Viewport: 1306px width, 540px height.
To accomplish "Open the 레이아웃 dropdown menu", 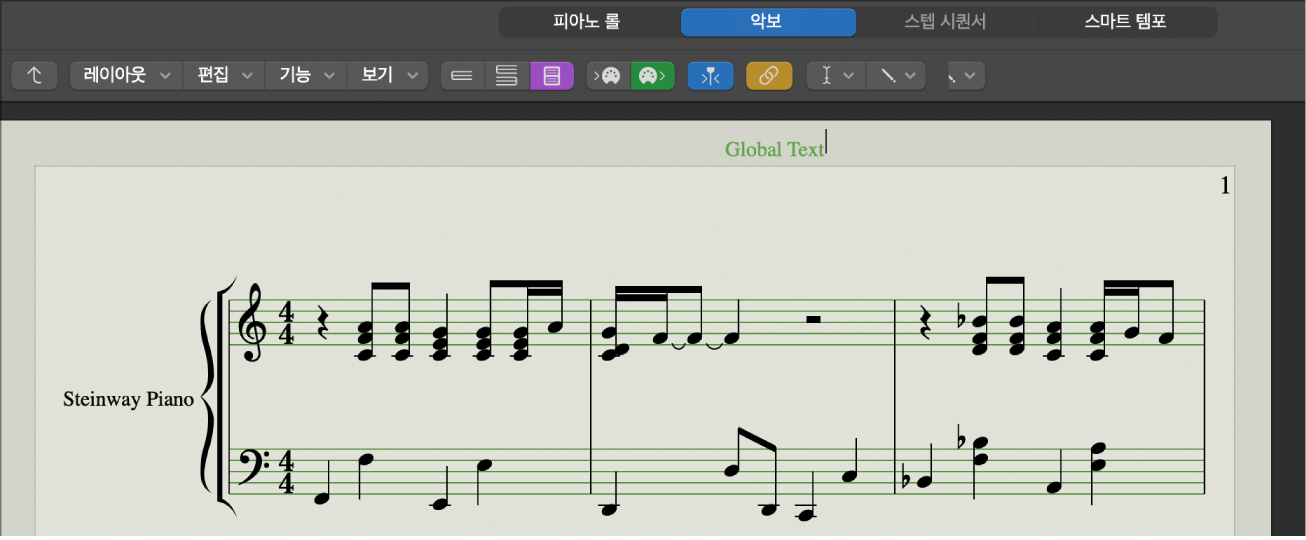I will point(127,76).
